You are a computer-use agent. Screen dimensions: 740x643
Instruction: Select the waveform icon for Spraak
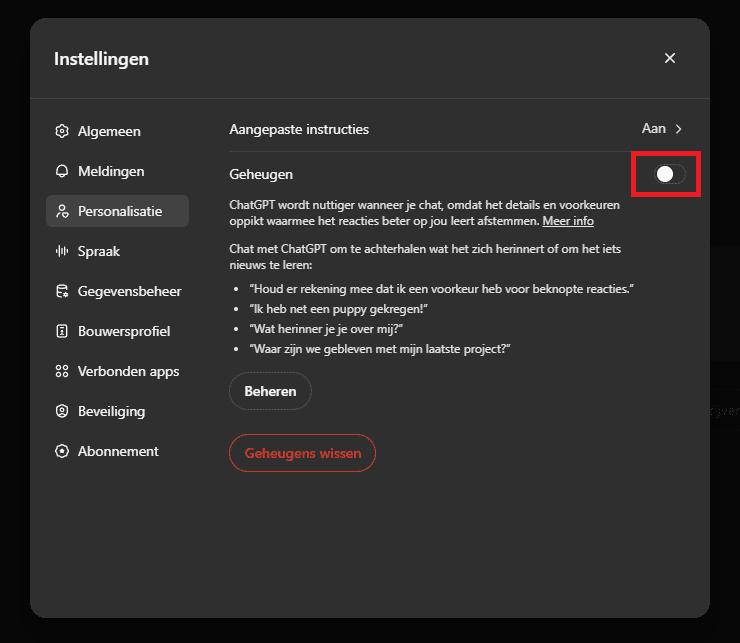62,251
